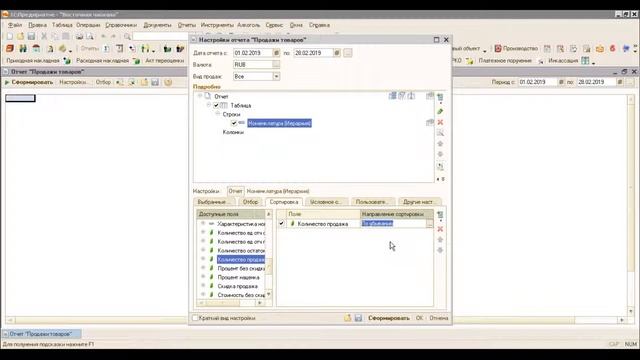Click add icon beside sorting list

pyautogui.click(x=440, y=215)
